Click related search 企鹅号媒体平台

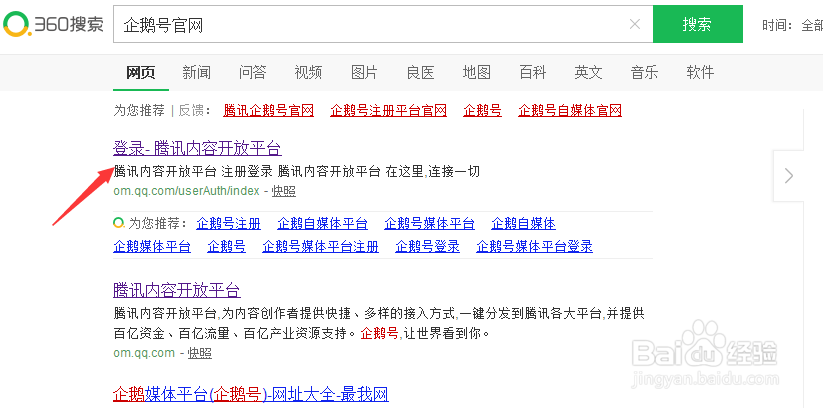tap(429, 224)
